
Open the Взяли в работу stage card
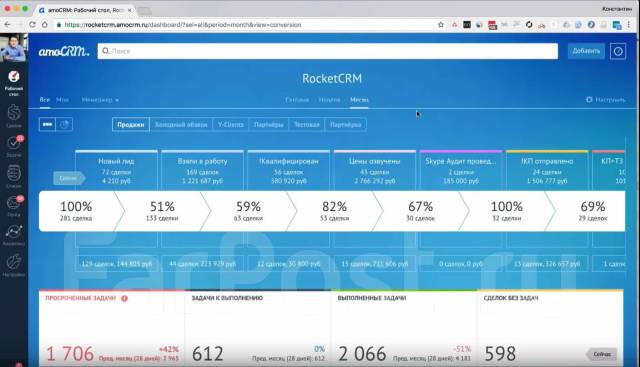click(202, 171)
